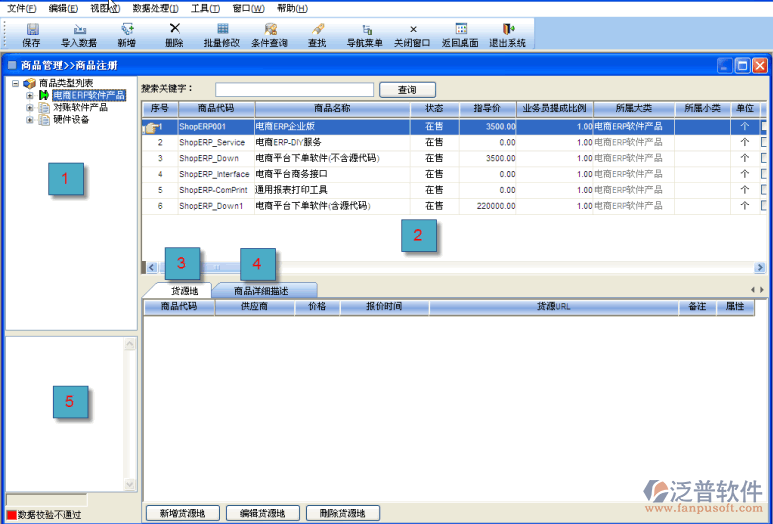Open the 文件(F) menu

coord(22,8)
